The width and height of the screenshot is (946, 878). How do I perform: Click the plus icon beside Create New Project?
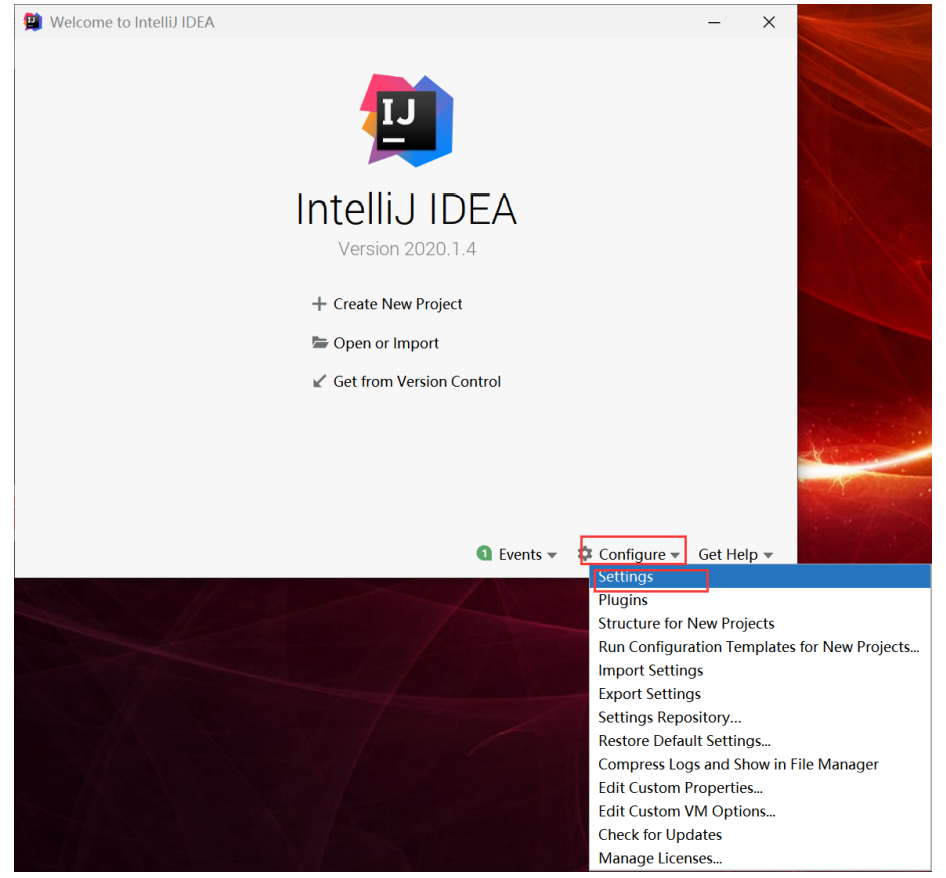pyautogui.click(x=319, y=304)
